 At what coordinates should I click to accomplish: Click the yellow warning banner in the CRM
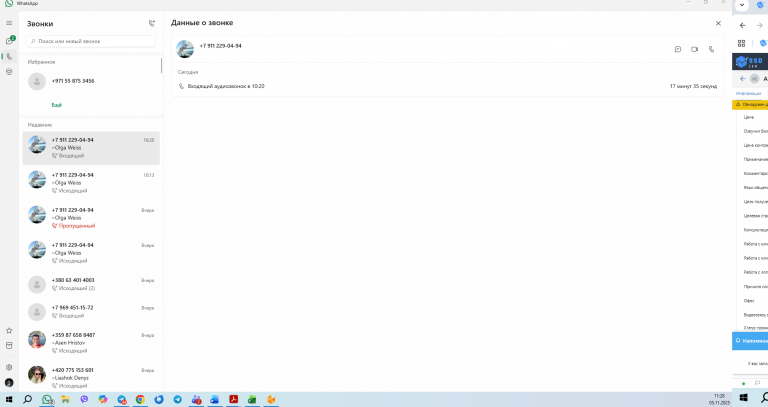tap(750, 104)
